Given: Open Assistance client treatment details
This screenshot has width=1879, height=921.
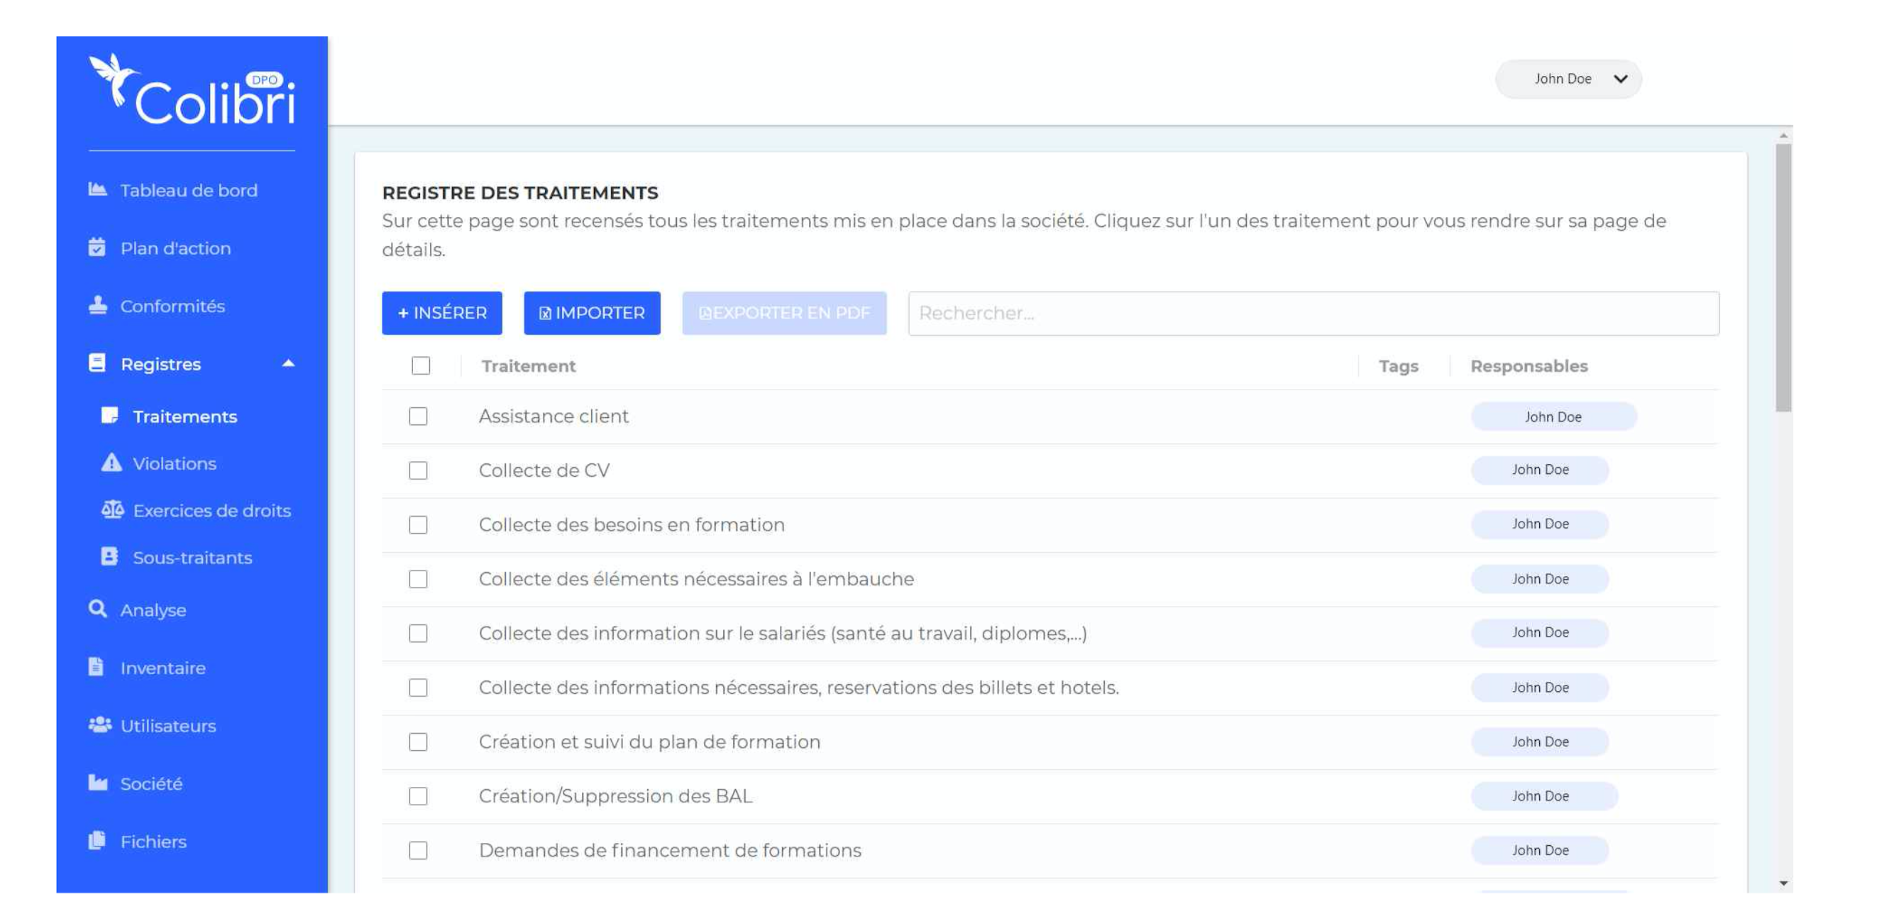Looking at the screenshot, I should tap(554, 416).
